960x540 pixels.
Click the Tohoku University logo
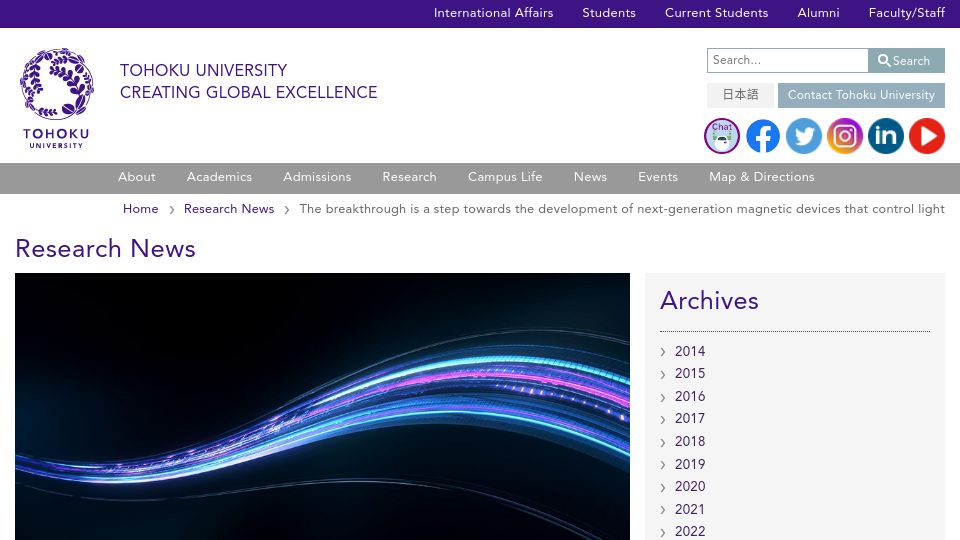pos(56,98)
